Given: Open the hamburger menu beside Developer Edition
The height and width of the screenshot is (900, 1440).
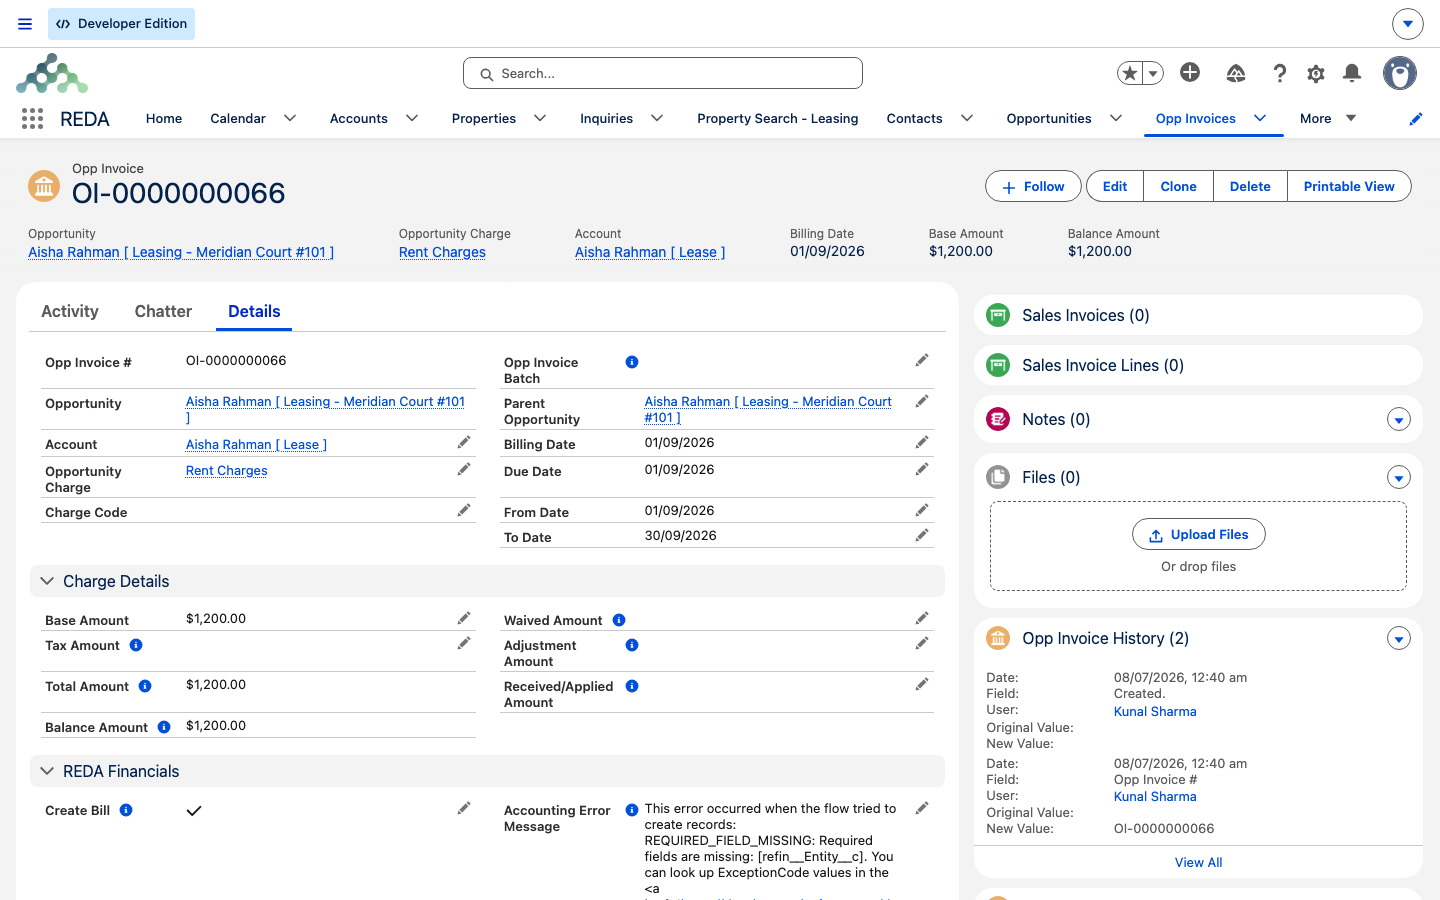Looking at the screenshot, I should pyautogui.click(x=25, y=24).
